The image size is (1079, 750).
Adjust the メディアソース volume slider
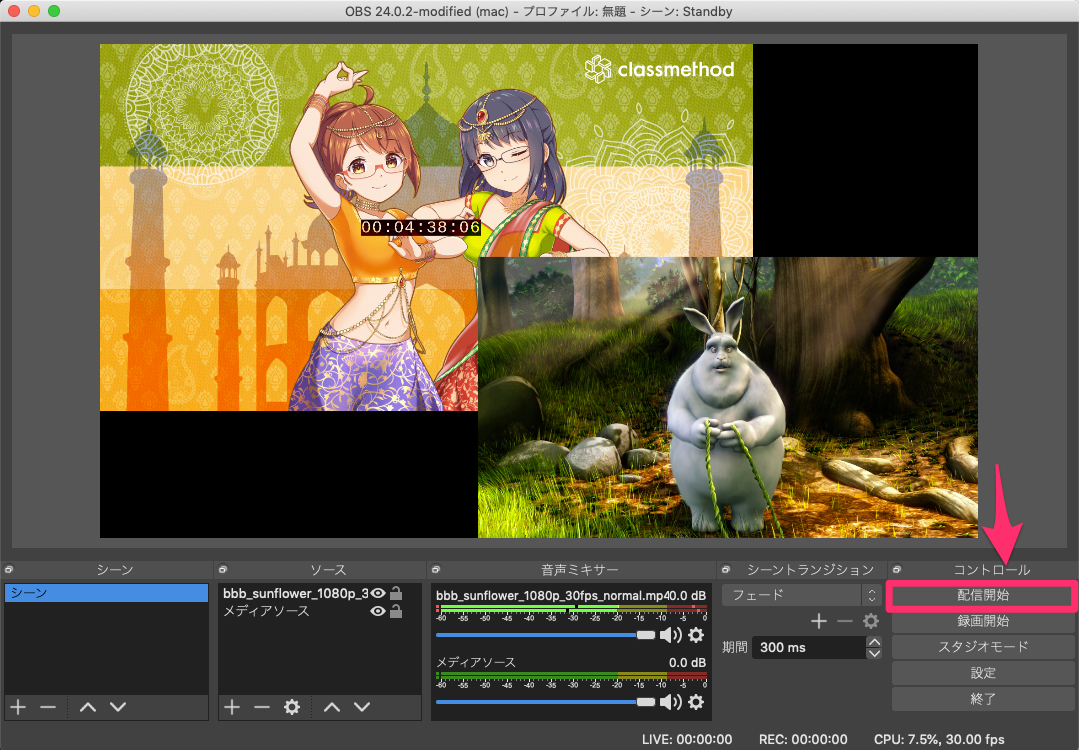click(546, 701)
